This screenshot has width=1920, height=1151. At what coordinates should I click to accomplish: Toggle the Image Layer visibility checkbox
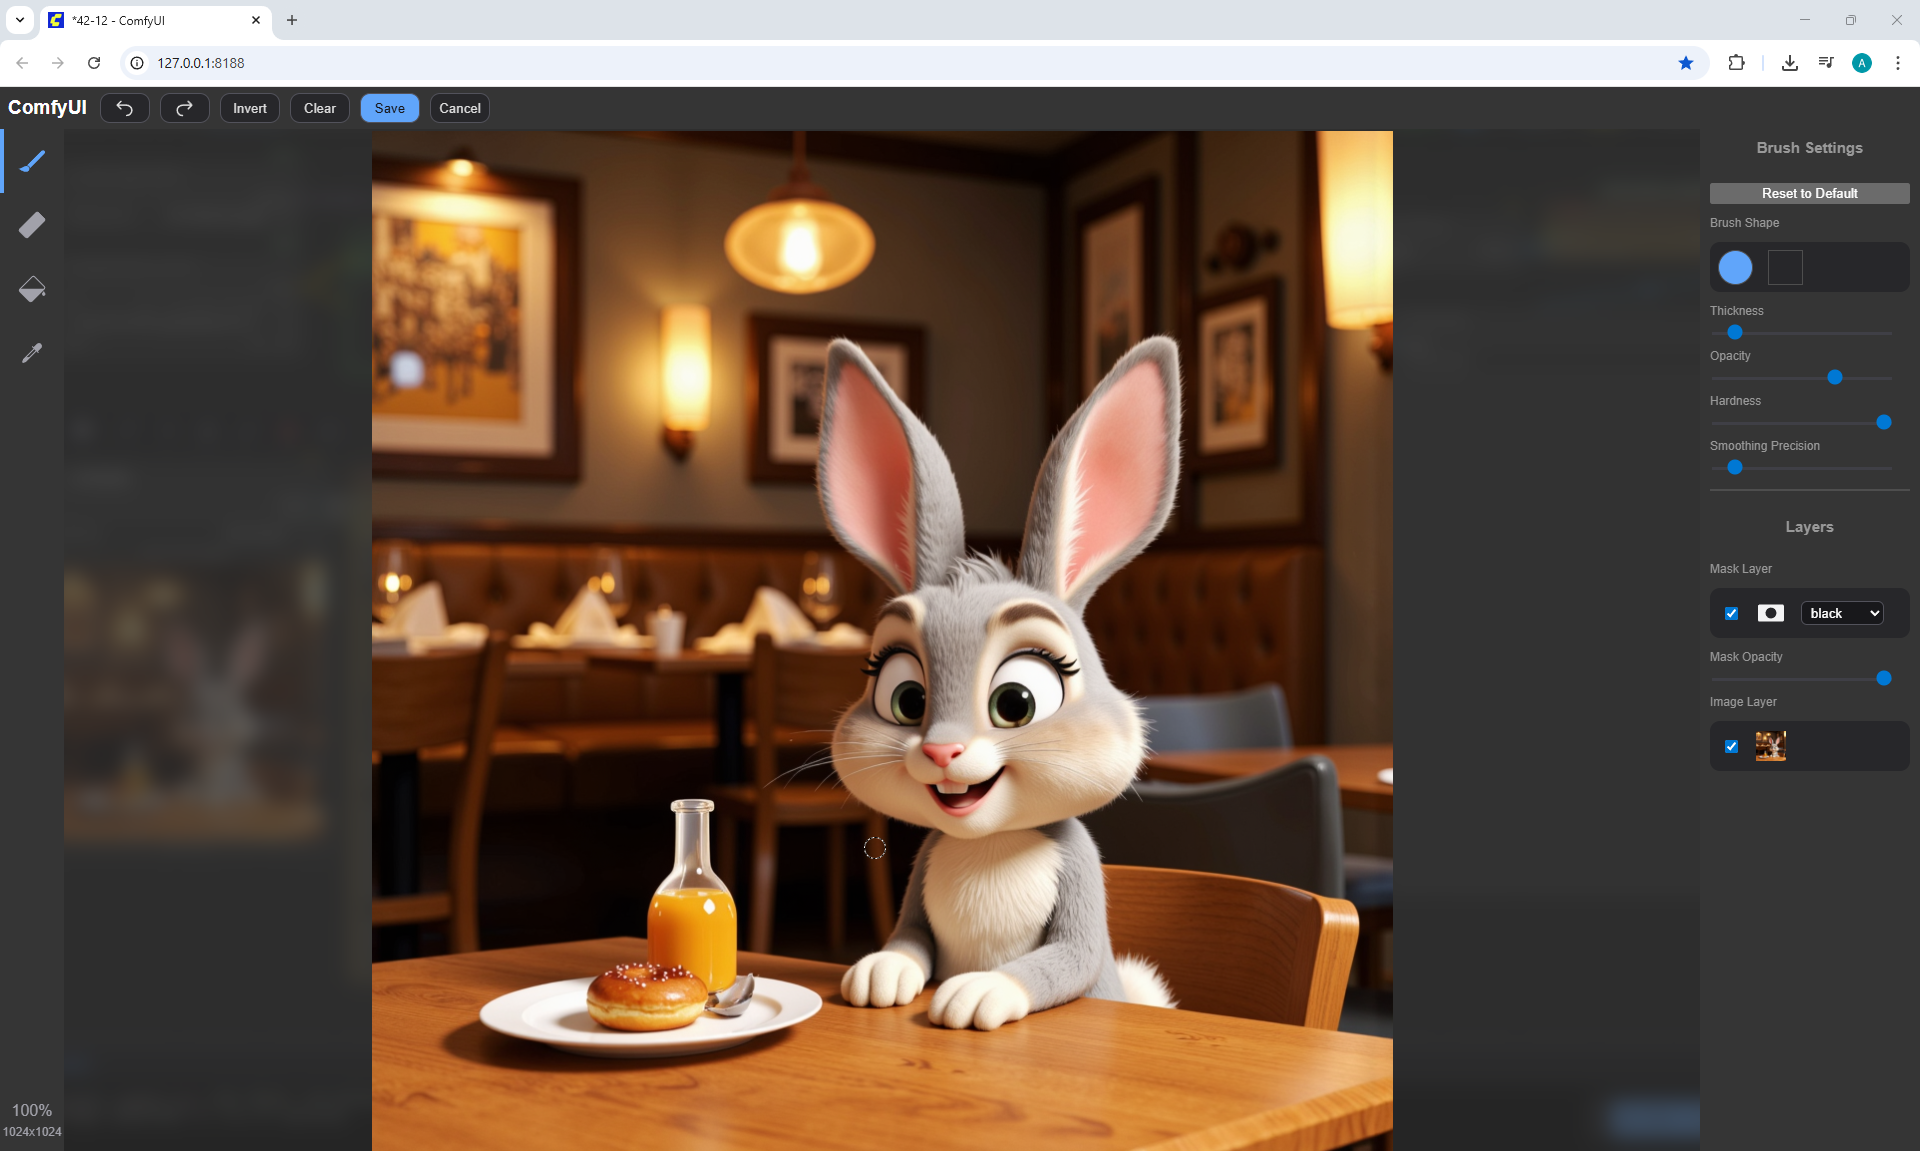point(1732,746)
